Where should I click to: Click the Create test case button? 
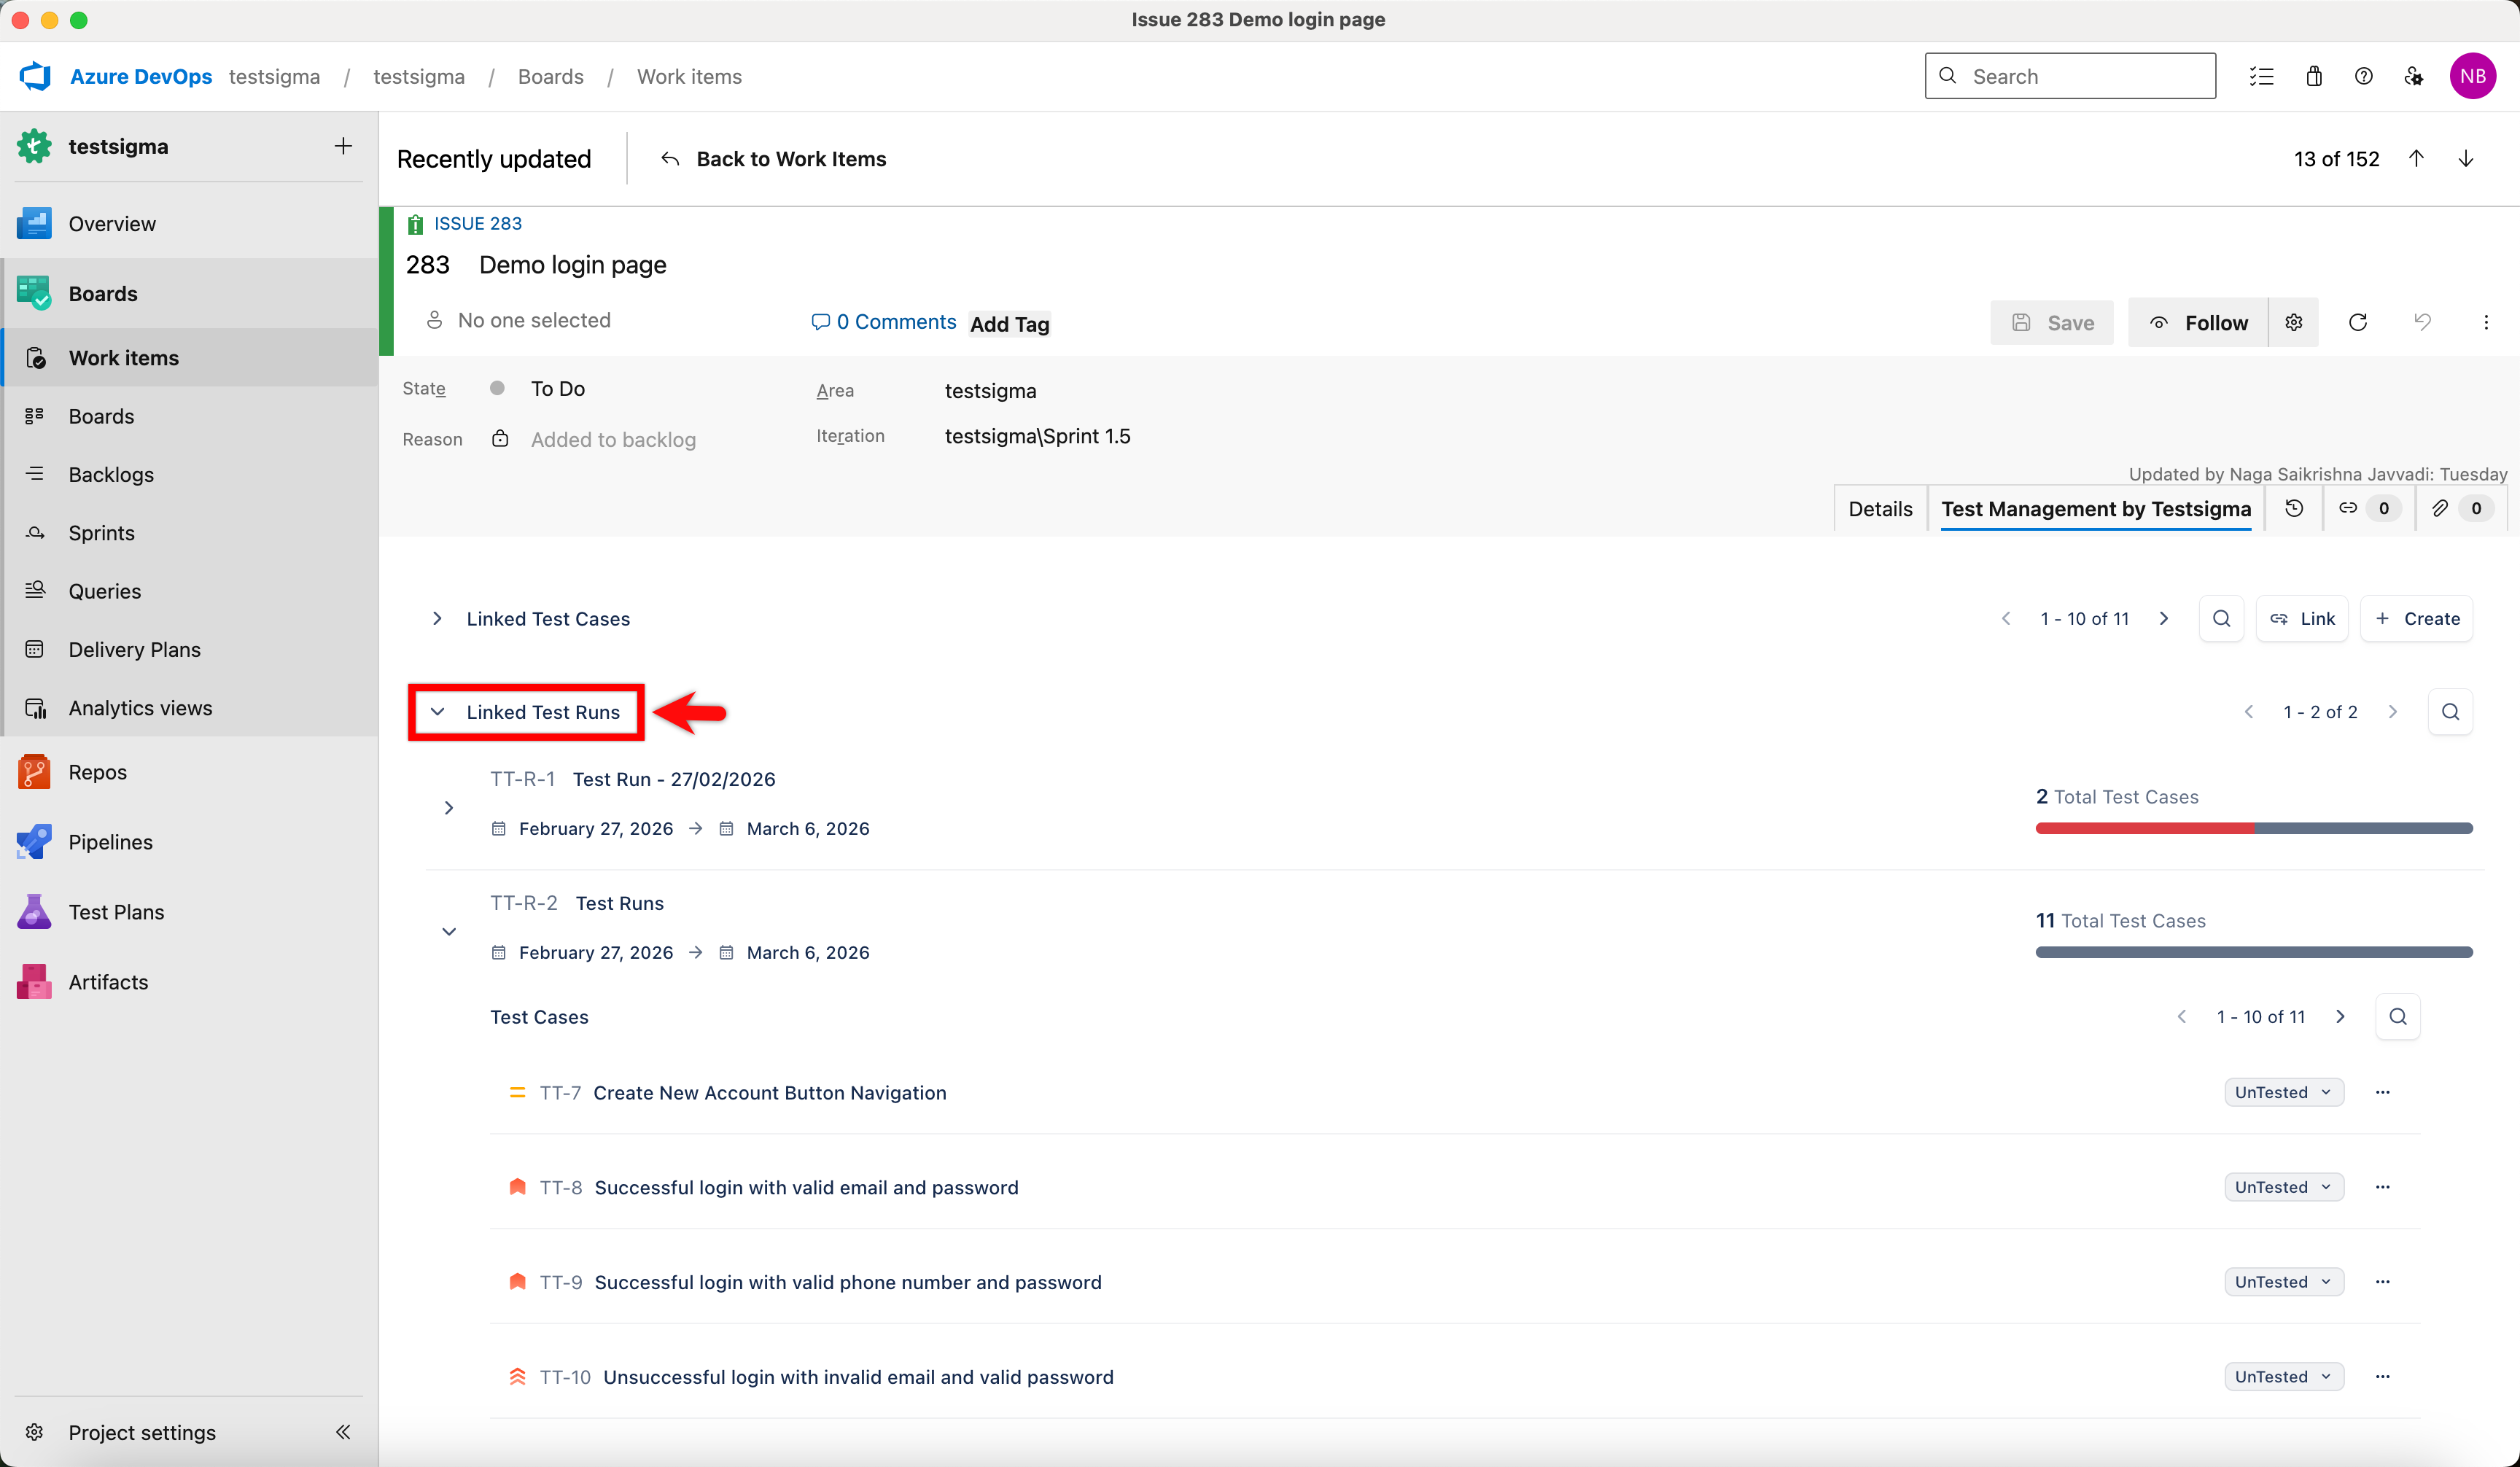click(2417, 619)
